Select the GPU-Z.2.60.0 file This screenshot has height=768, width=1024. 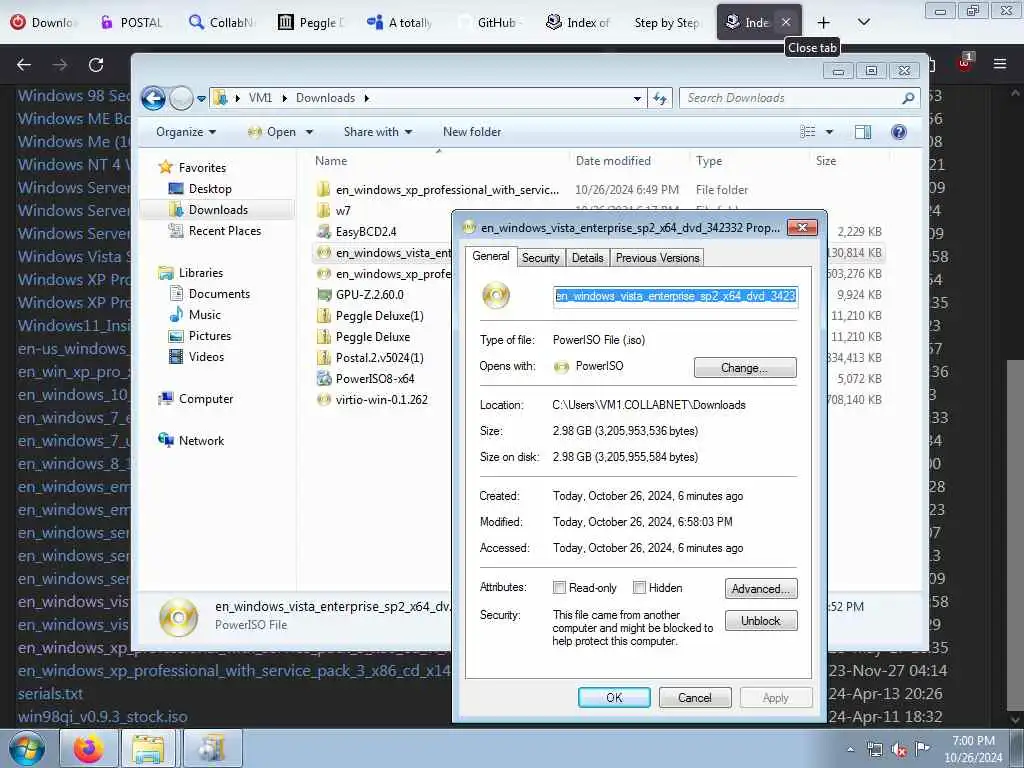click(370, 295)
